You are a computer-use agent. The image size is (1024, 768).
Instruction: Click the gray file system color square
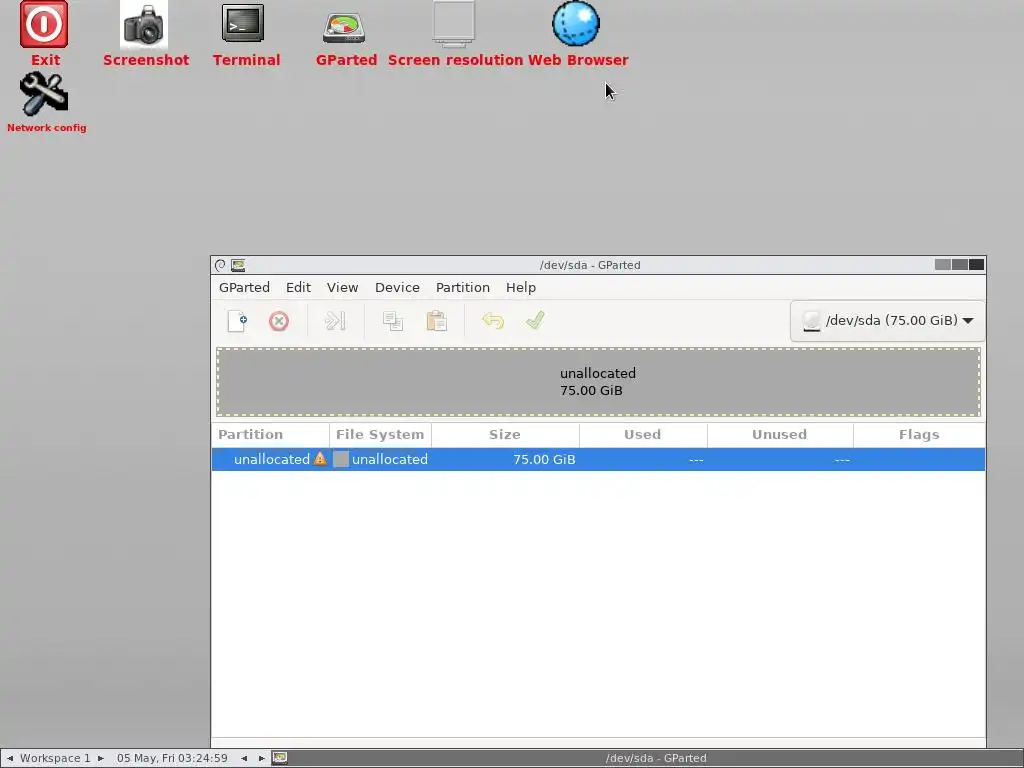pos(341,459)
